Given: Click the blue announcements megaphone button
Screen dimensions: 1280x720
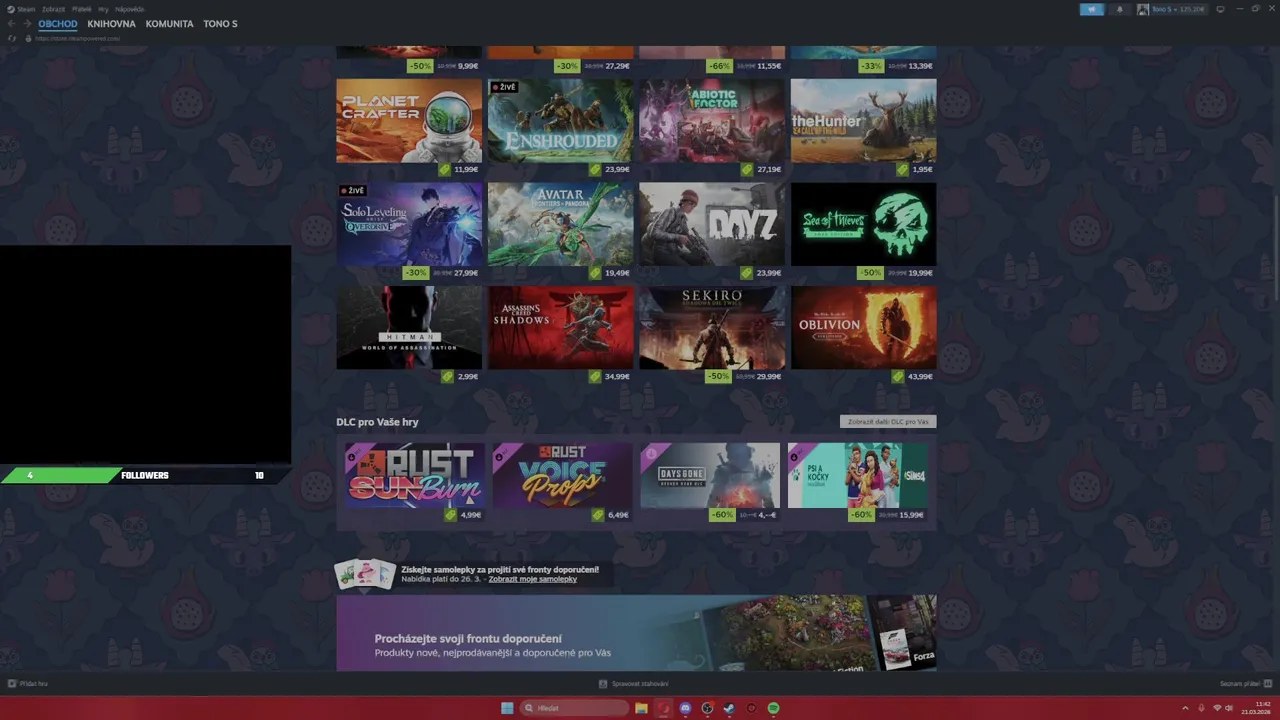Looking at the screenshot, I should tap(1092, 9).
